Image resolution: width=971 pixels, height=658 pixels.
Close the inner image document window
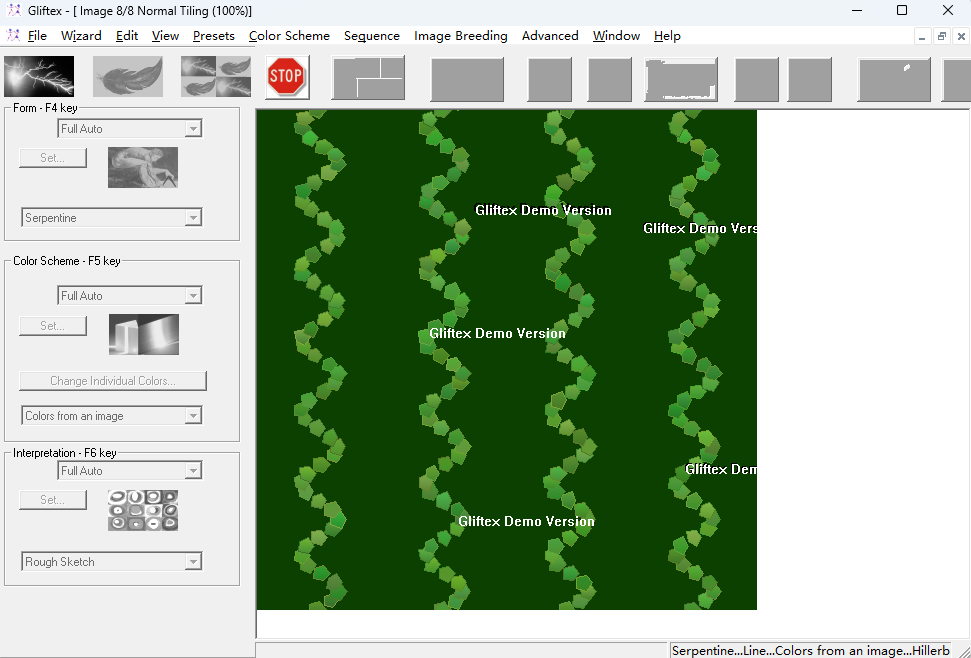click(961, 37)
